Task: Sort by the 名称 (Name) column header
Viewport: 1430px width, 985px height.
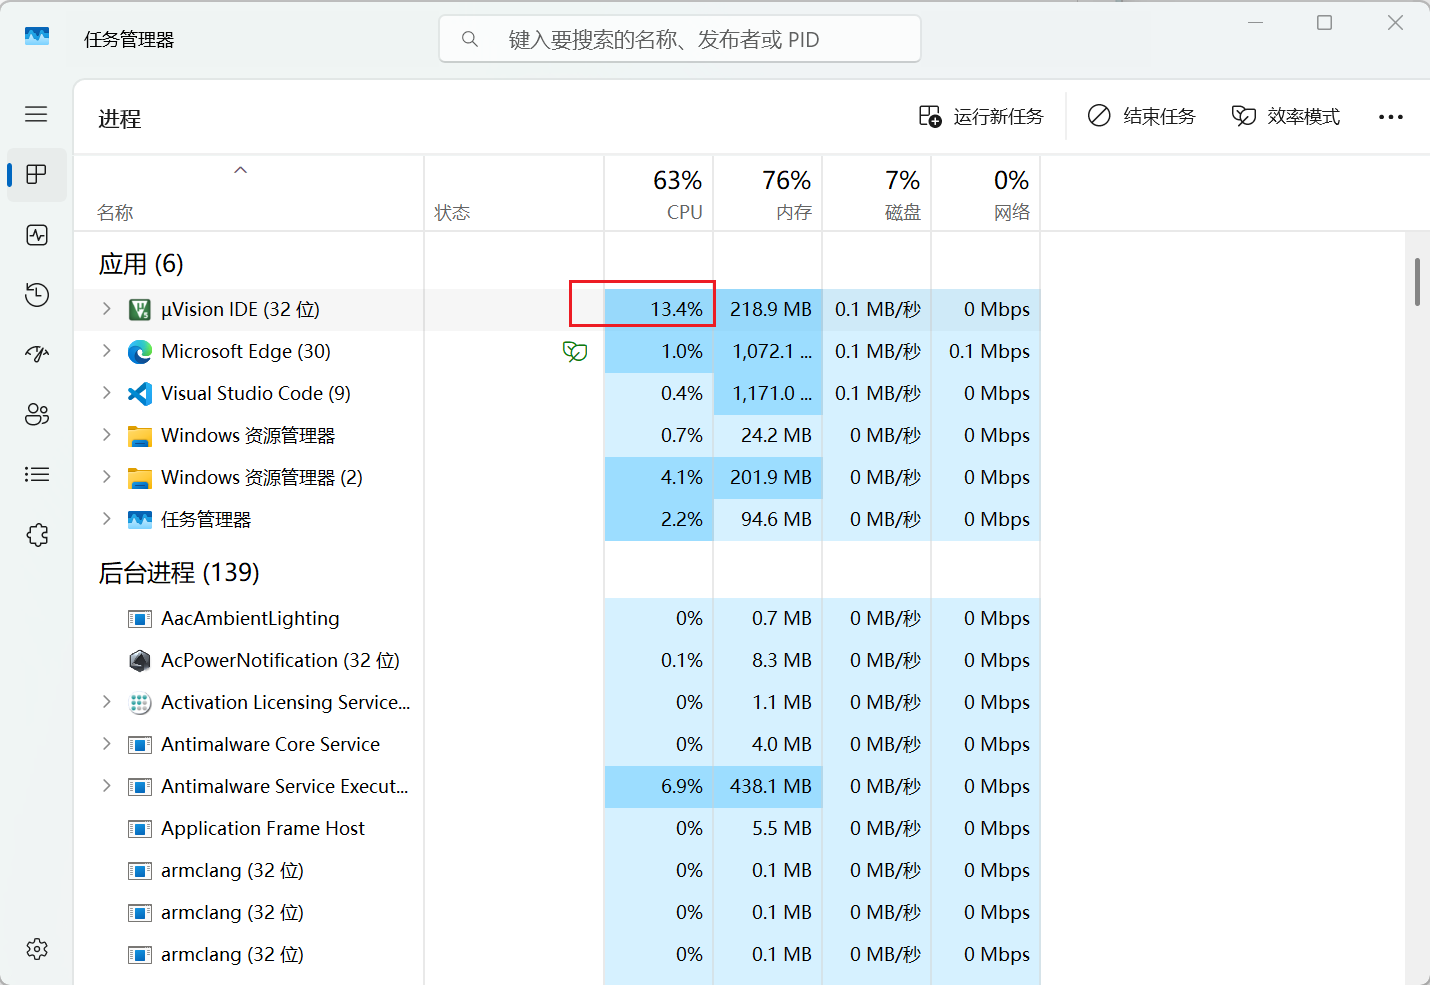Action: pyautogui.click(x=249, y=194)
